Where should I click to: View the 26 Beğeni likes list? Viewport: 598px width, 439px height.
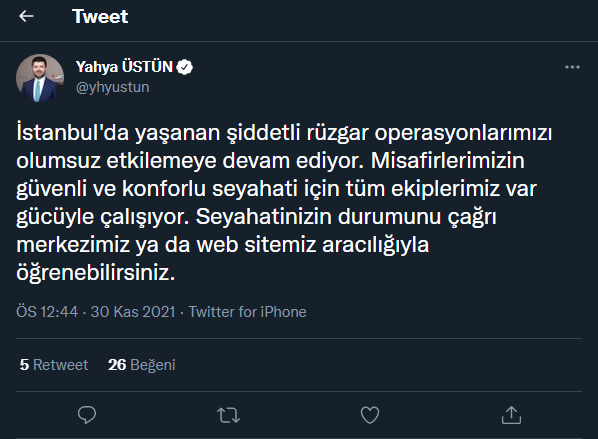point(141,365)
